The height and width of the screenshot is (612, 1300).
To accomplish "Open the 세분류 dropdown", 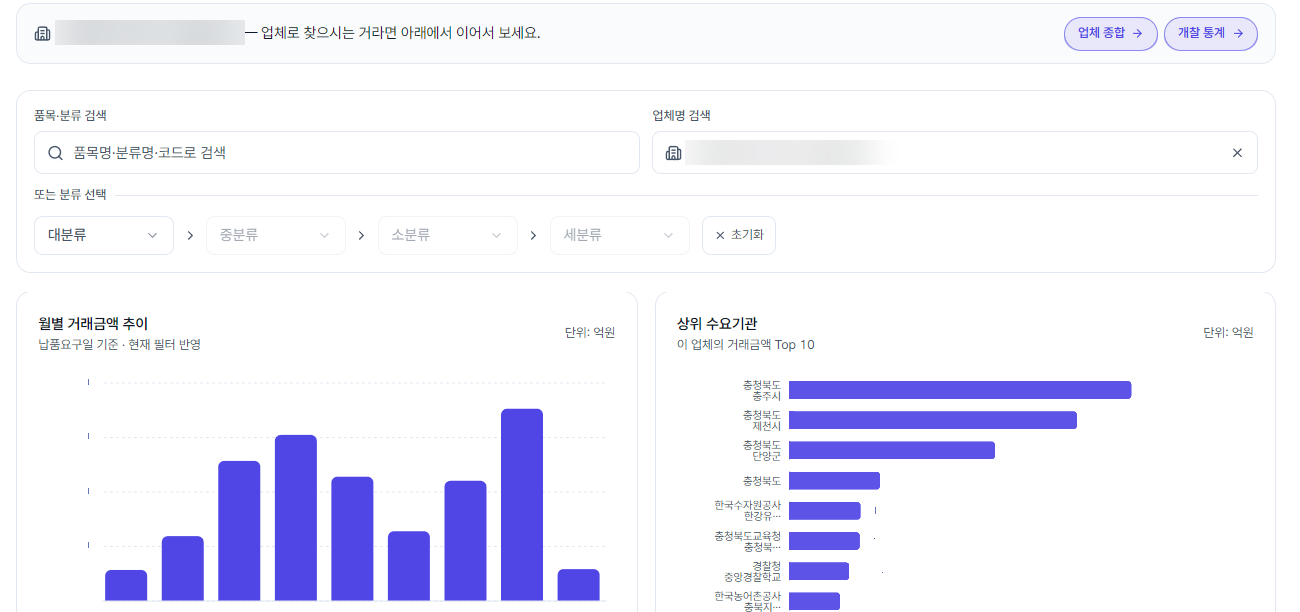I will [x=620, y=236].
